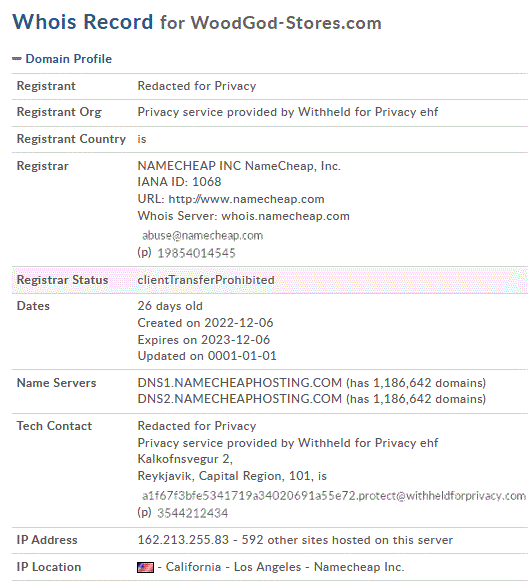Click the whois.namecheap.com server text
Screen dimensions: 528x582
[x=285, y=216]
